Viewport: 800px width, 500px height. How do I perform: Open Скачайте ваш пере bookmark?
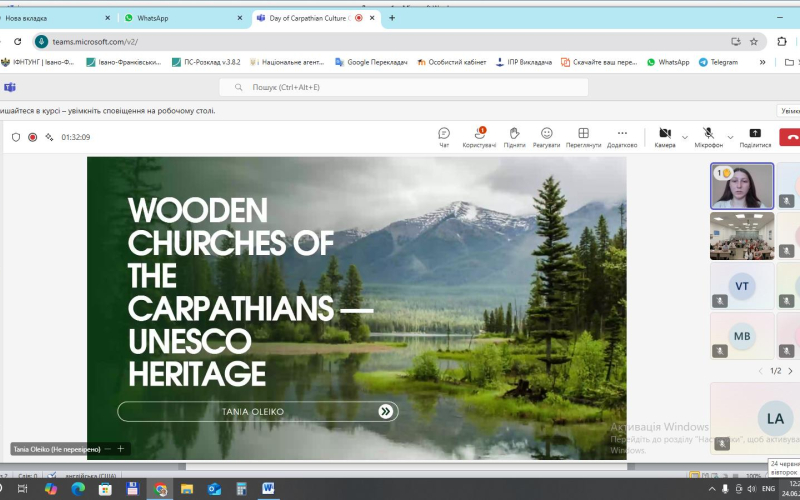pos(599,62)
